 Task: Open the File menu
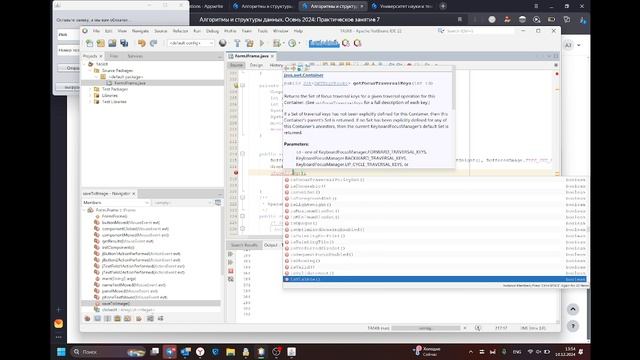(96, 31)
